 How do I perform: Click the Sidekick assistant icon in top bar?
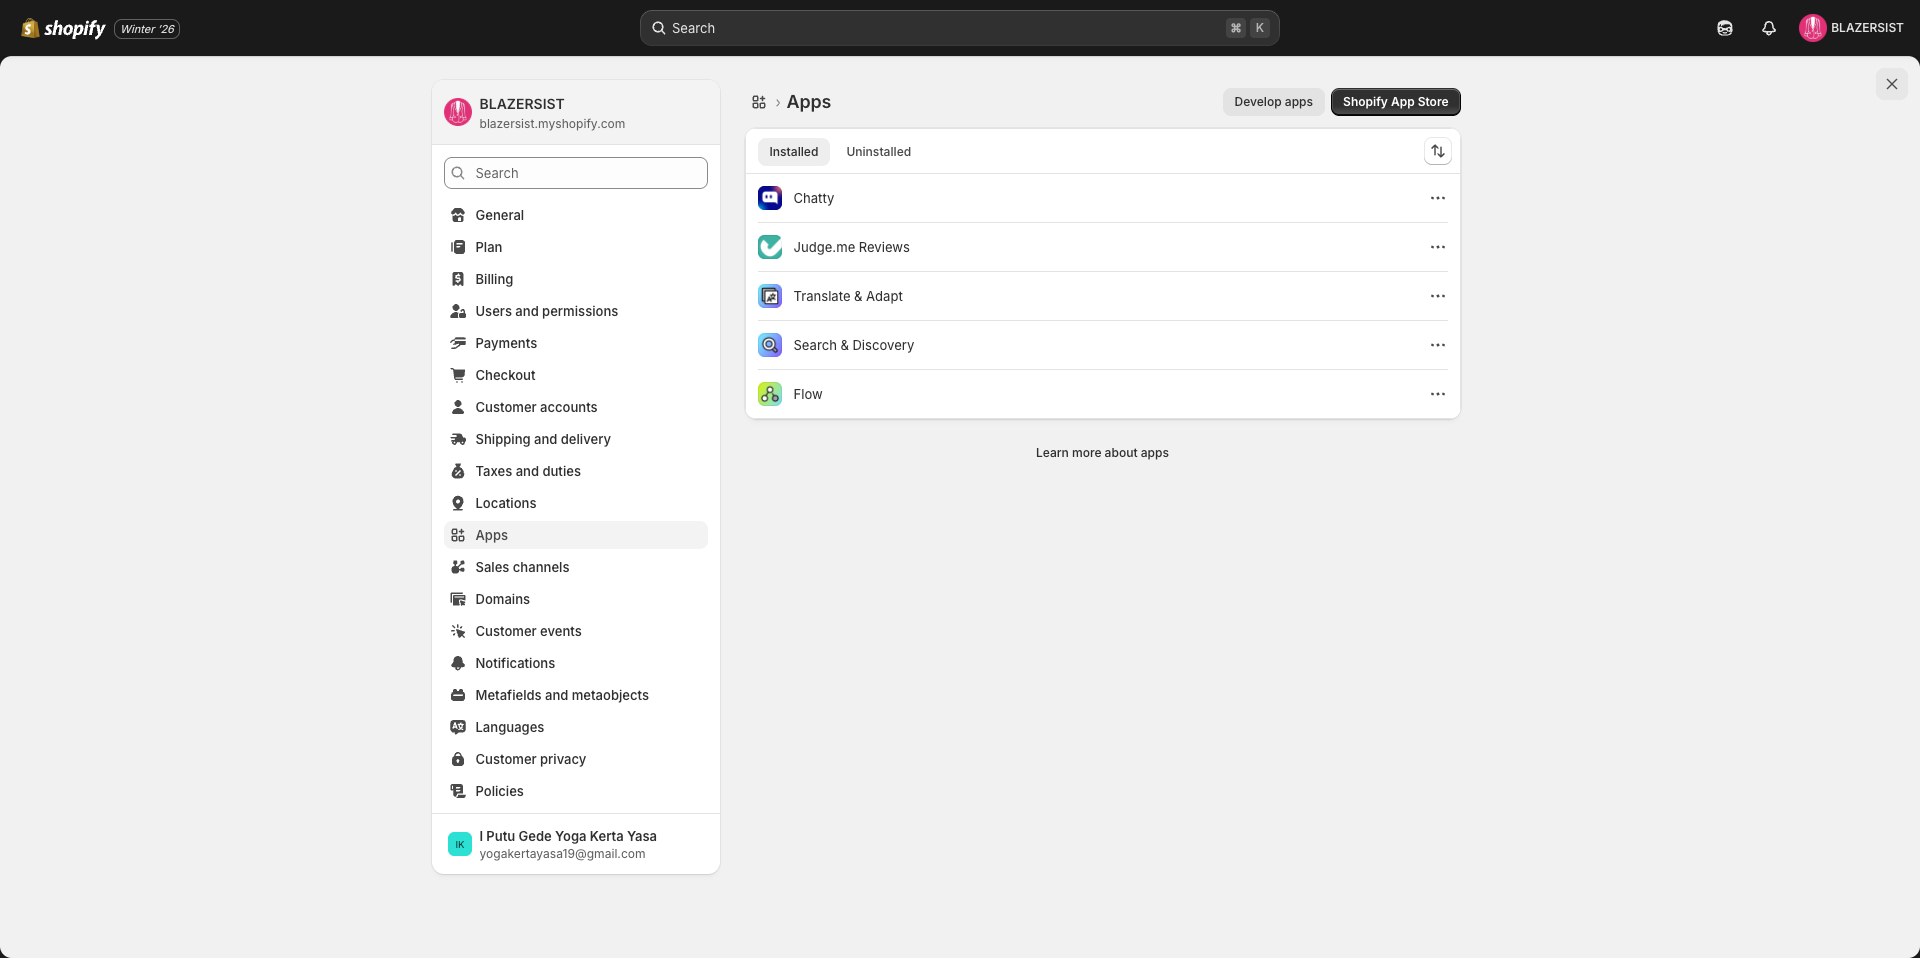(1724, 28)
